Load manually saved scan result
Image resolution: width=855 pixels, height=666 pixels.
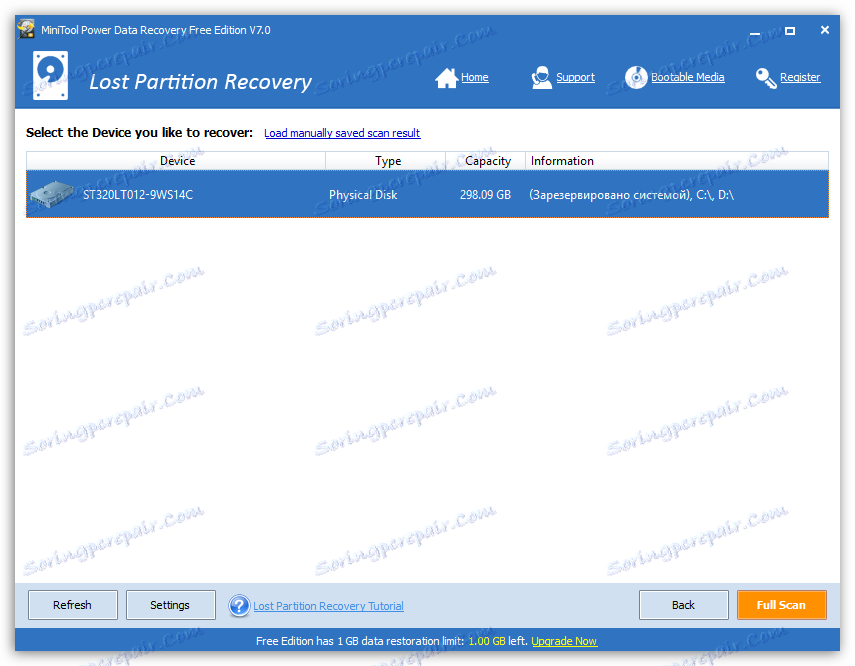tap(342, 133)
